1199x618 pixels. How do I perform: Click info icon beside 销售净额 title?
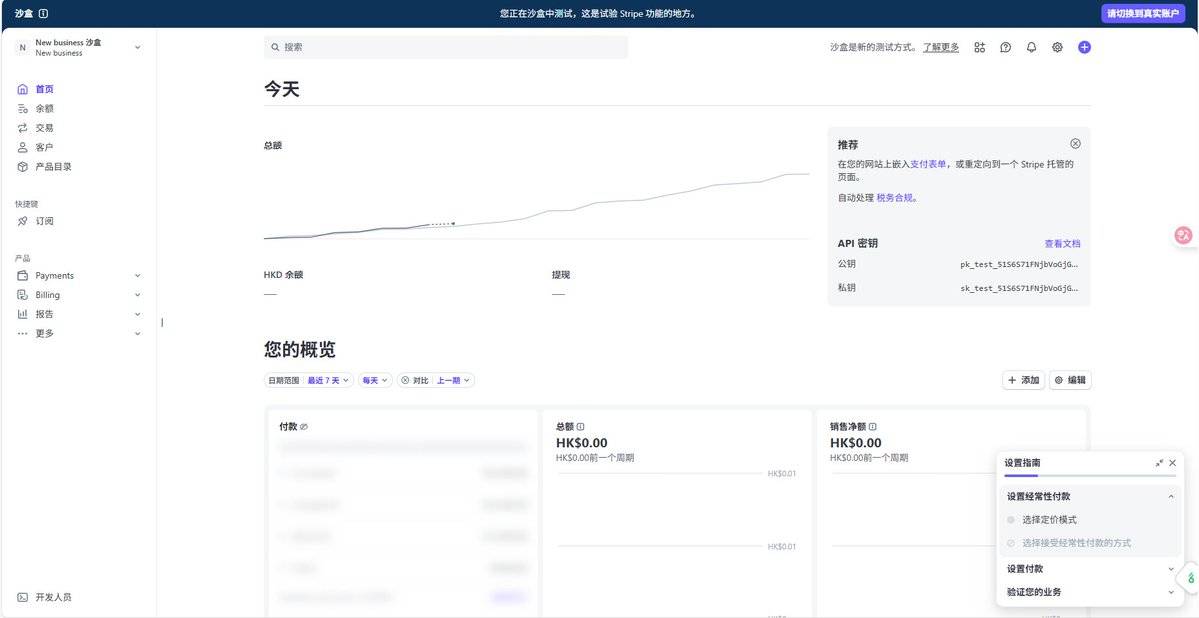[872, 427]
